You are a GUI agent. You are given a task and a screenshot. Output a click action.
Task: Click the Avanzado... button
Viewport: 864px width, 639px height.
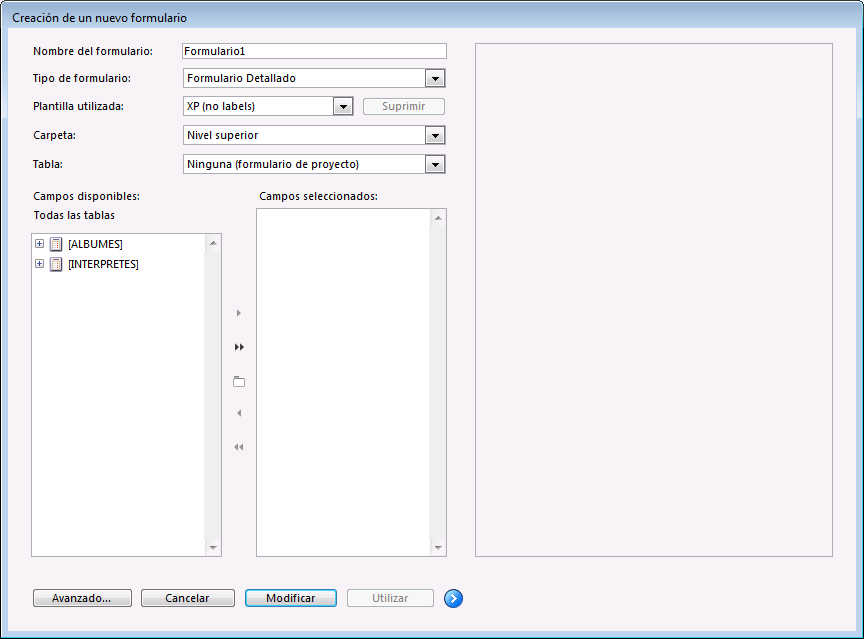pos(83,598)
